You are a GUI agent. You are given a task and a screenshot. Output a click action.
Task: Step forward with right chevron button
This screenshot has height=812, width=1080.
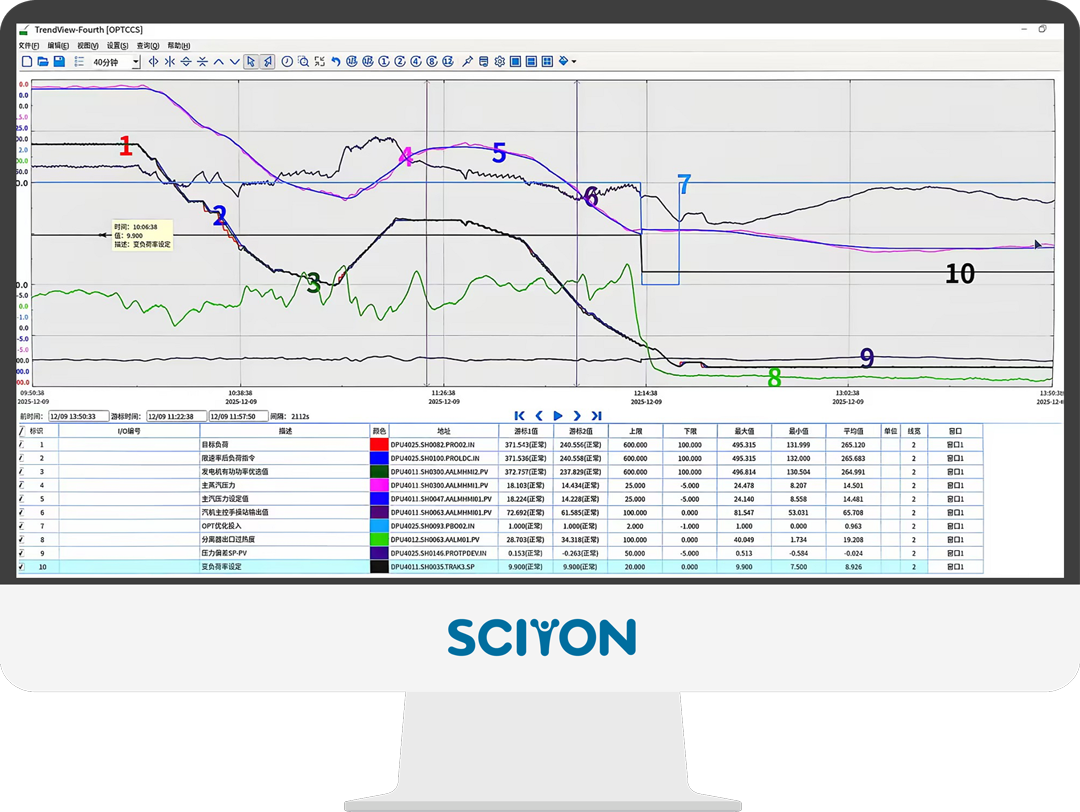point(577,416)
